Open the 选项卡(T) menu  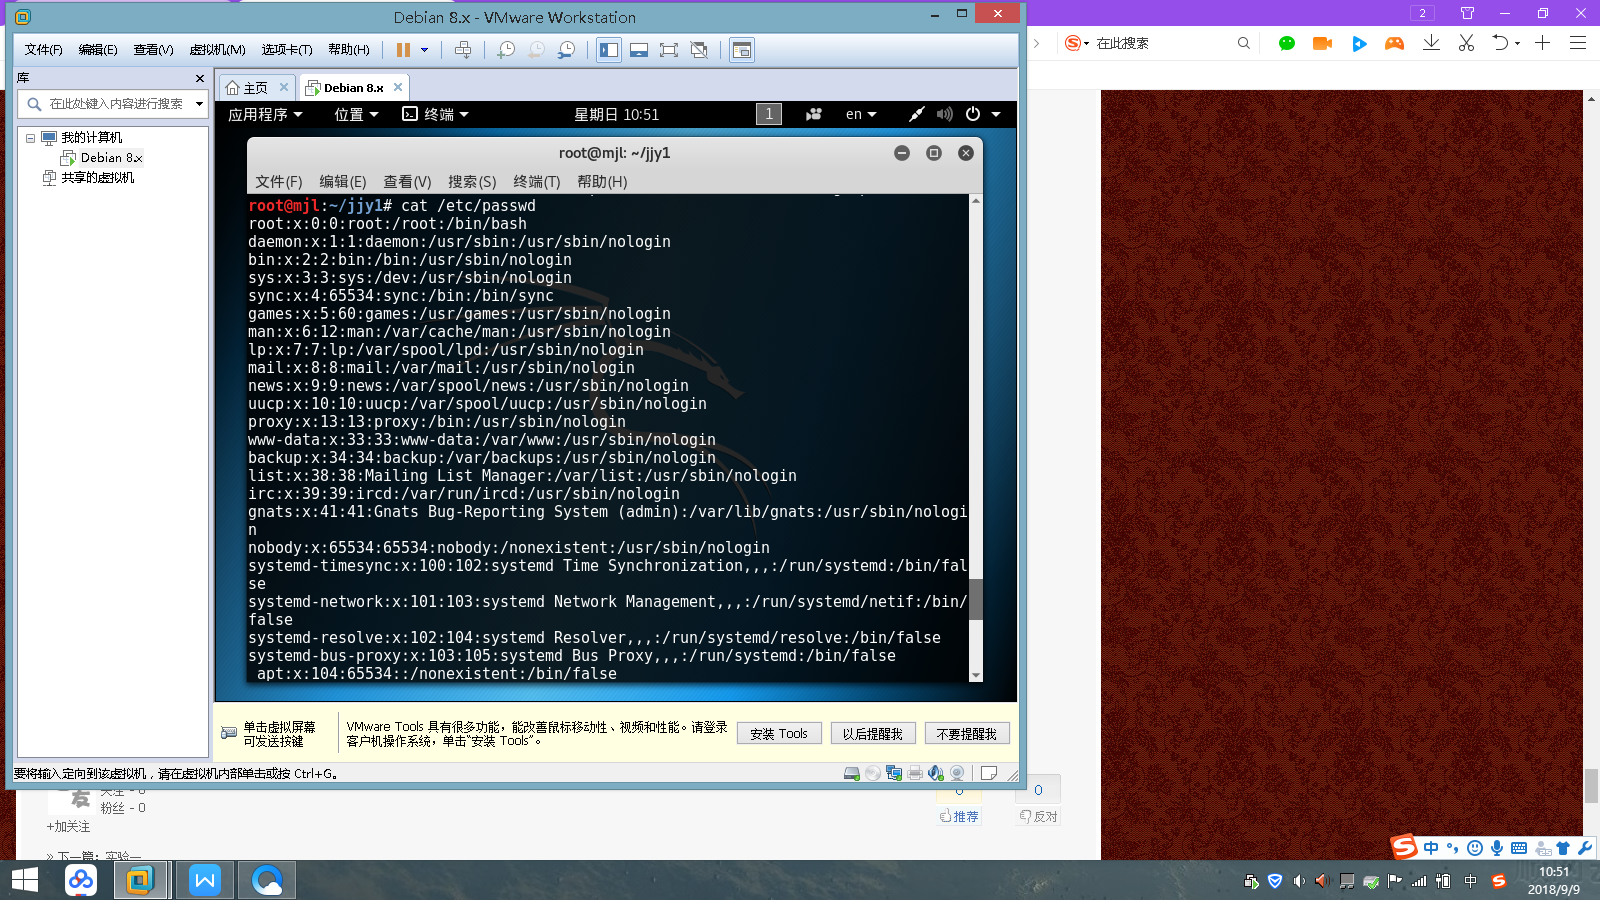287,50
